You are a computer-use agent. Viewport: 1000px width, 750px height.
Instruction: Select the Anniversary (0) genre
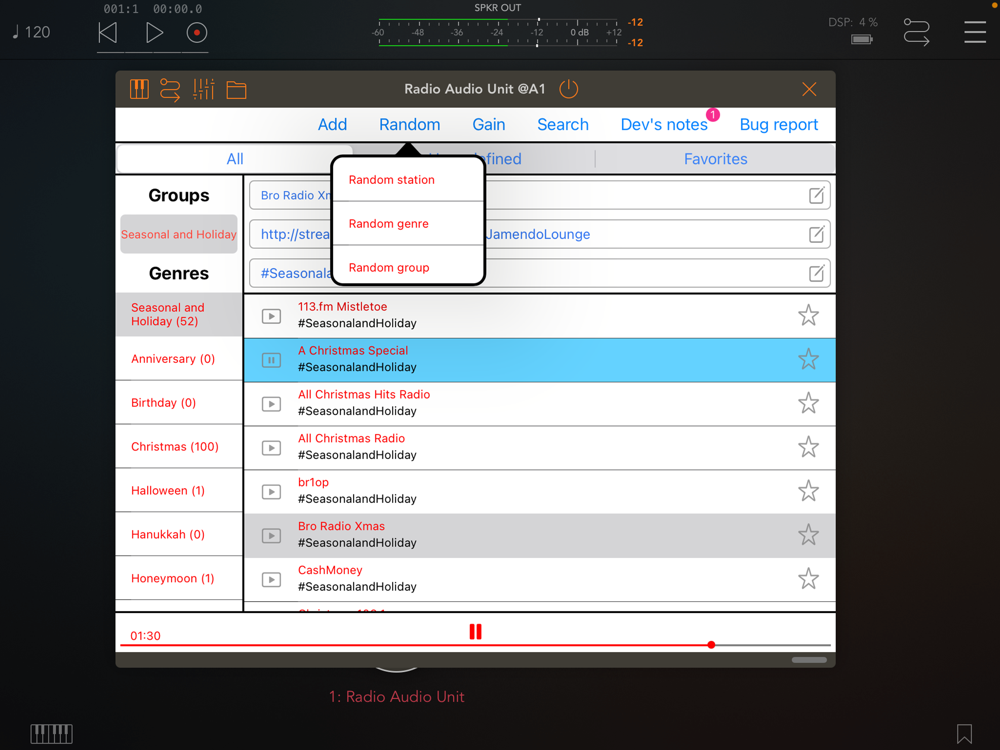(179, 359)
